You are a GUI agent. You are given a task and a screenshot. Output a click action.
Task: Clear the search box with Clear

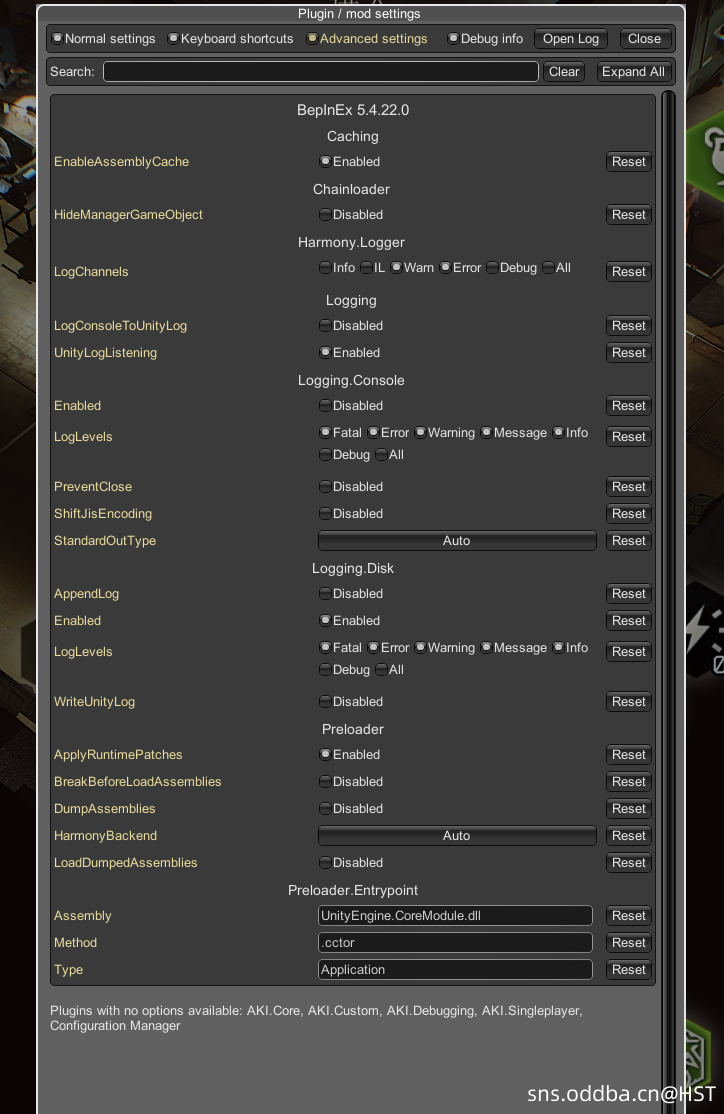[564, 72]
